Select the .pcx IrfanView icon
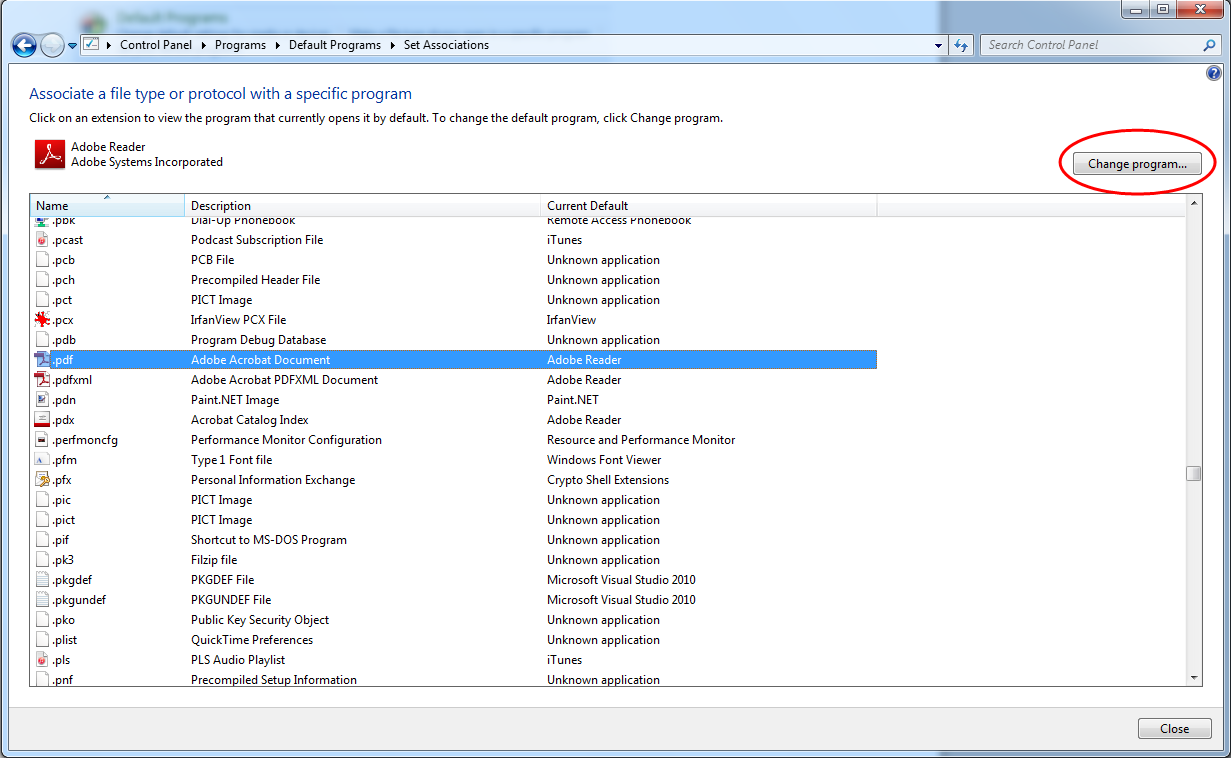 pos(42,320)
